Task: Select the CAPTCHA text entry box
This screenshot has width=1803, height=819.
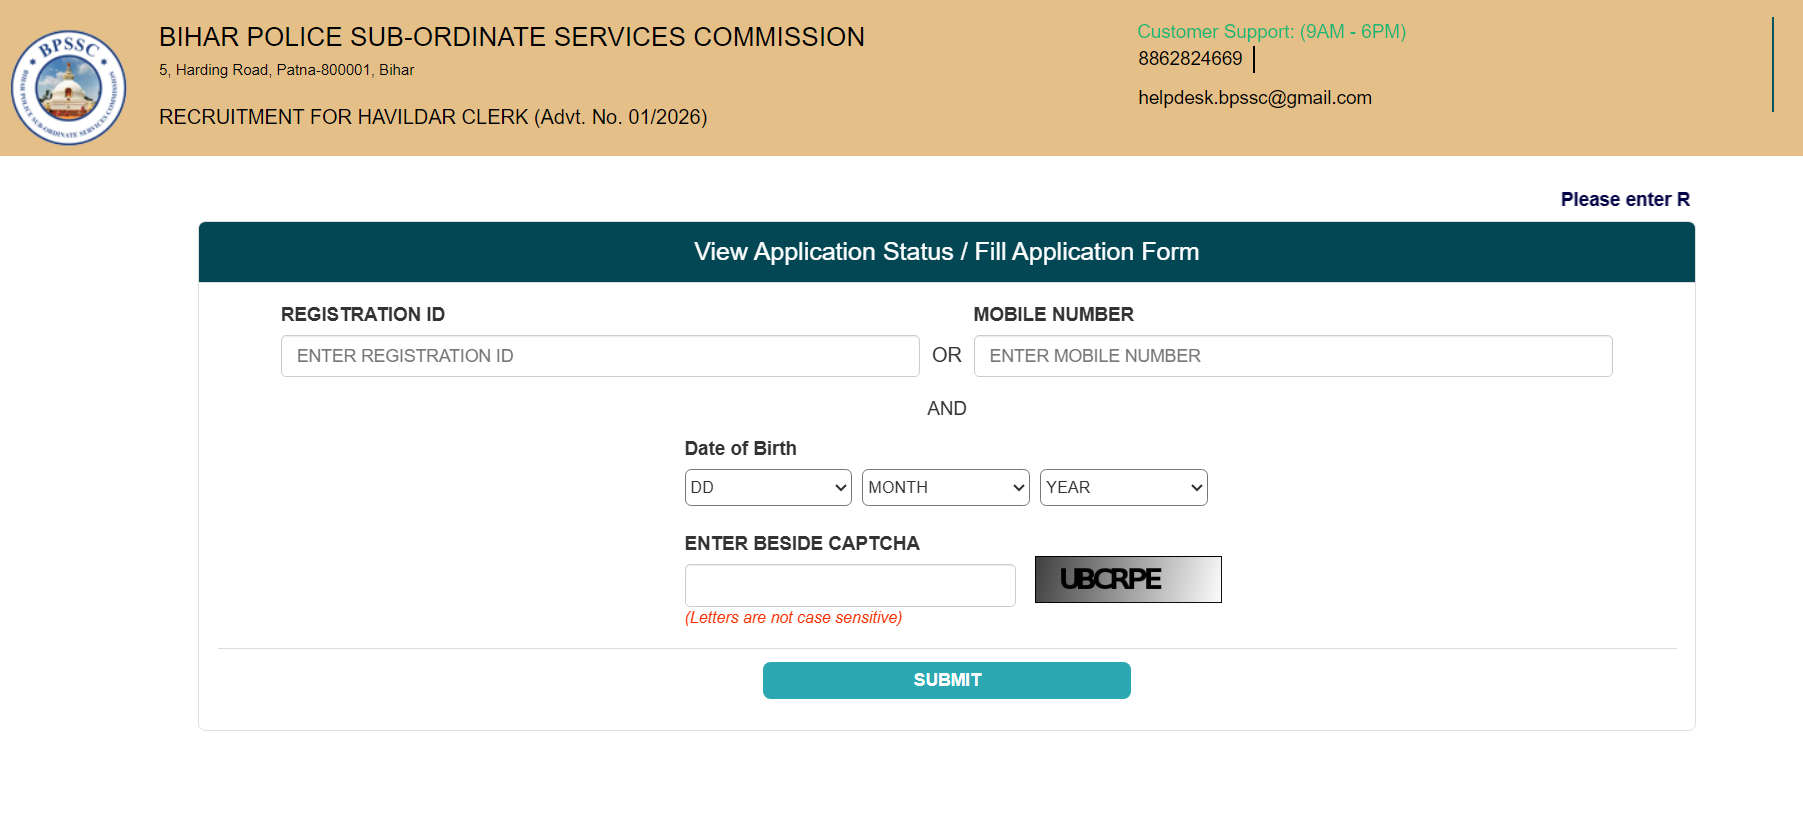Action: point(850,585)
